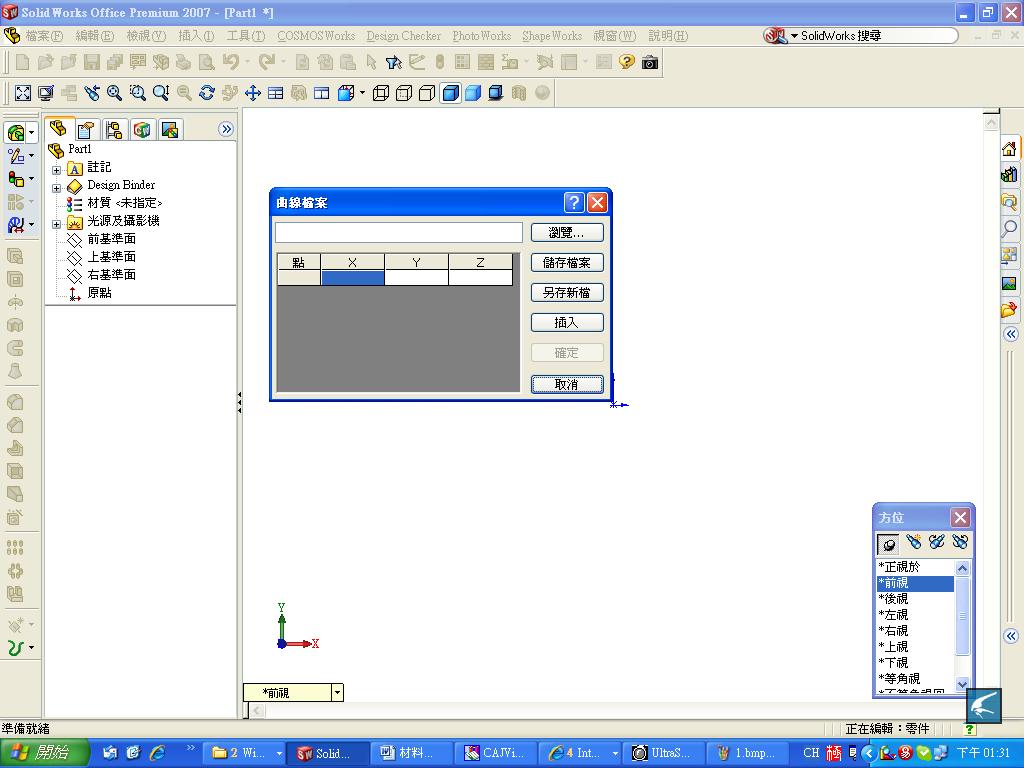1024x768 pixels.
Task: Select 上基準面 in the feature tree
Action: point(111,257)
